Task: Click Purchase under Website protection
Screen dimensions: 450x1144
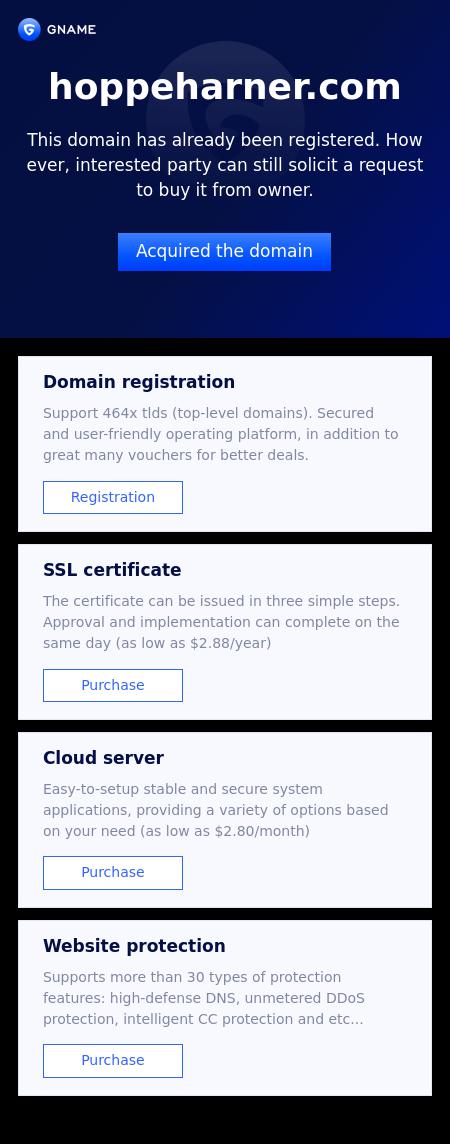Action: pyautogui.click(x=113, y=1061)
